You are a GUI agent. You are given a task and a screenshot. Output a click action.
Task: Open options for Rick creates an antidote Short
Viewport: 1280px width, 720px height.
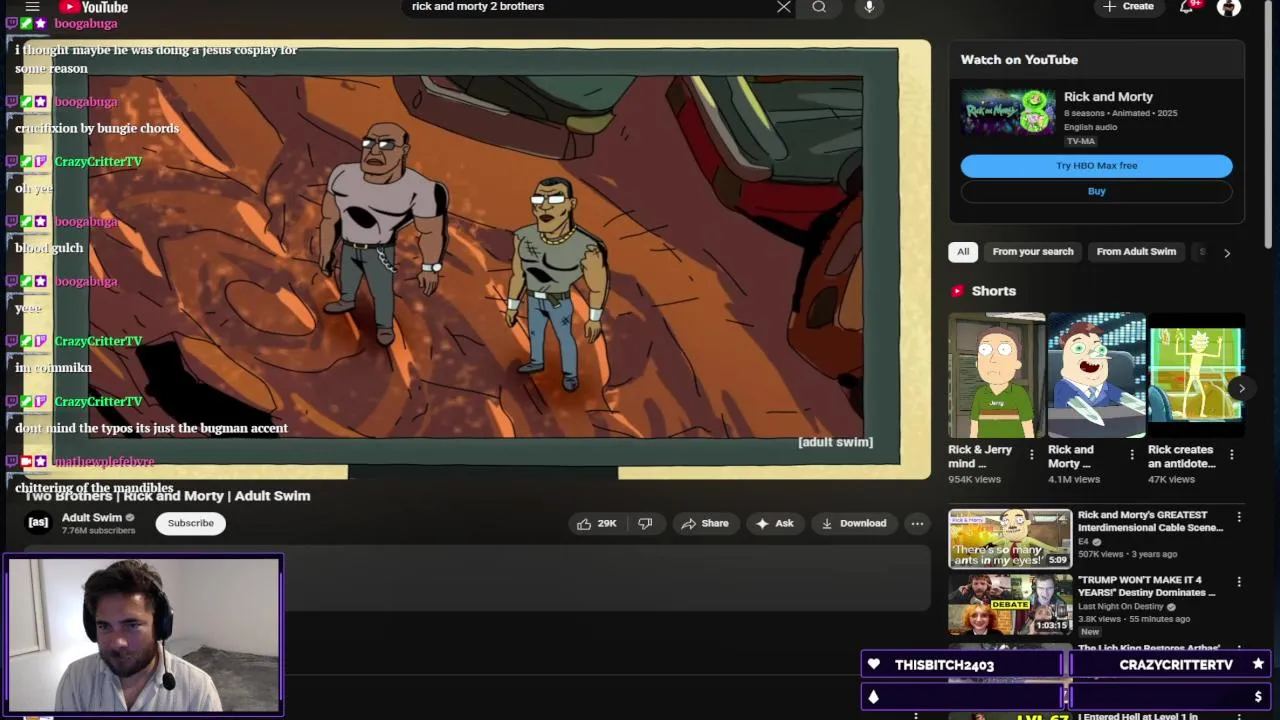click(x=1232, y=455)
